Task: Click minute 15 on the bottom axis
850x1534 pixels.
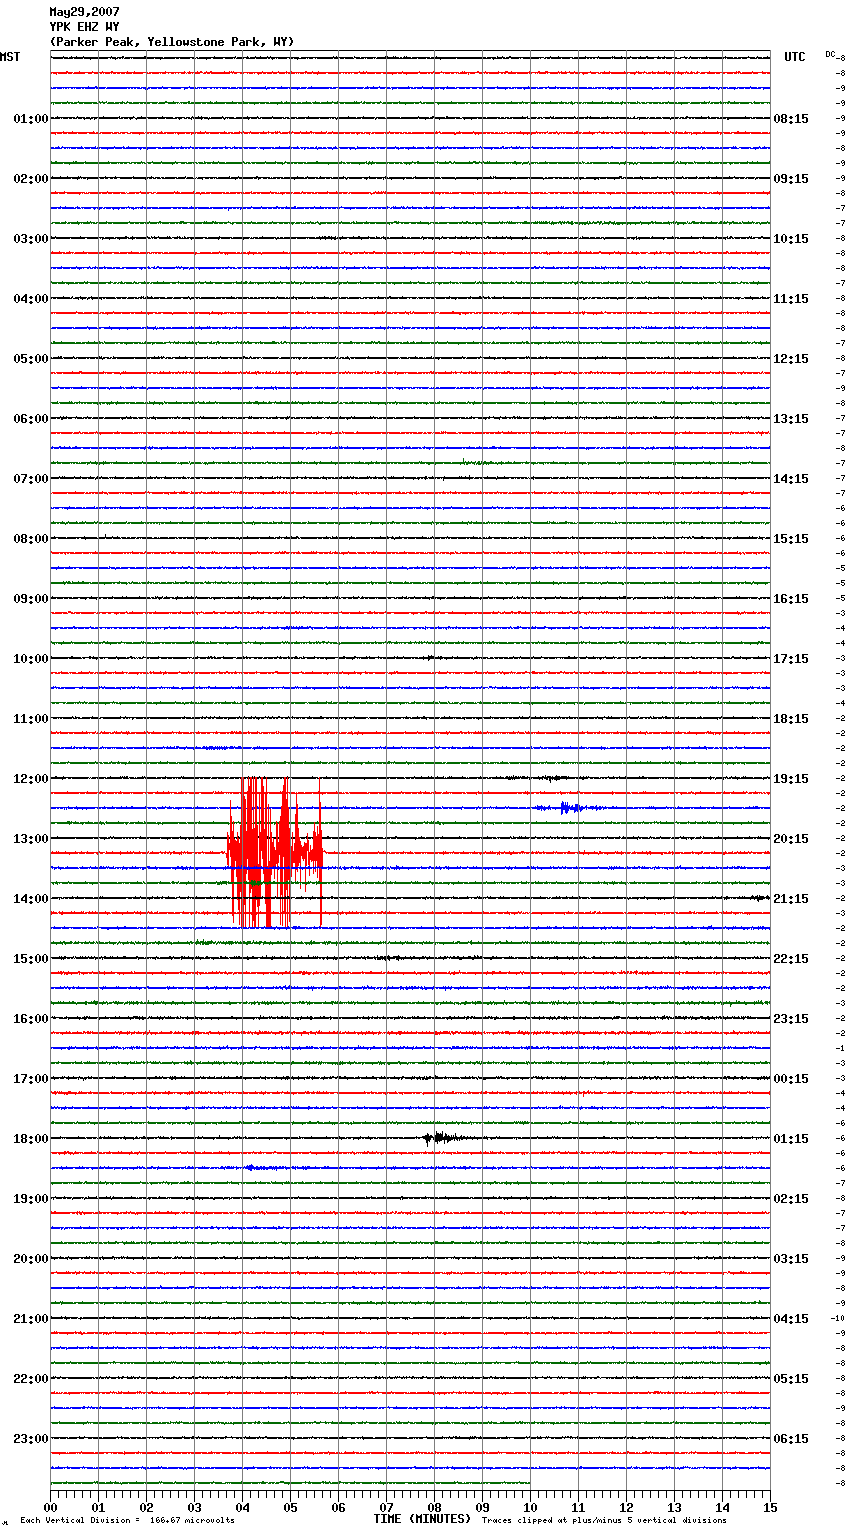Action: (x=770, y=1506)
